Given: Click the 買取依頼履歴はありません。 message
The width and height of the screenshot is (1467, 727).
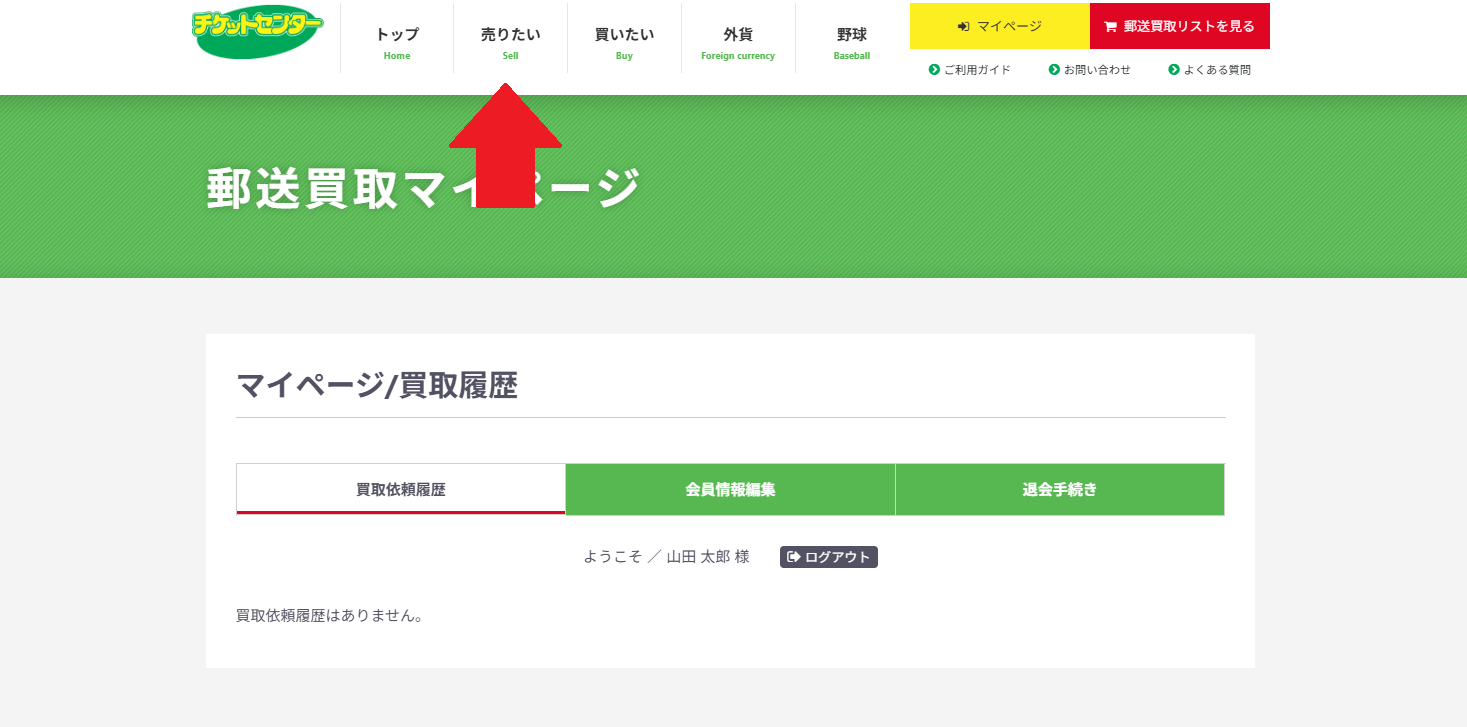Looking at the screenshot, I should pyautogui.click(x=330, y=616).
